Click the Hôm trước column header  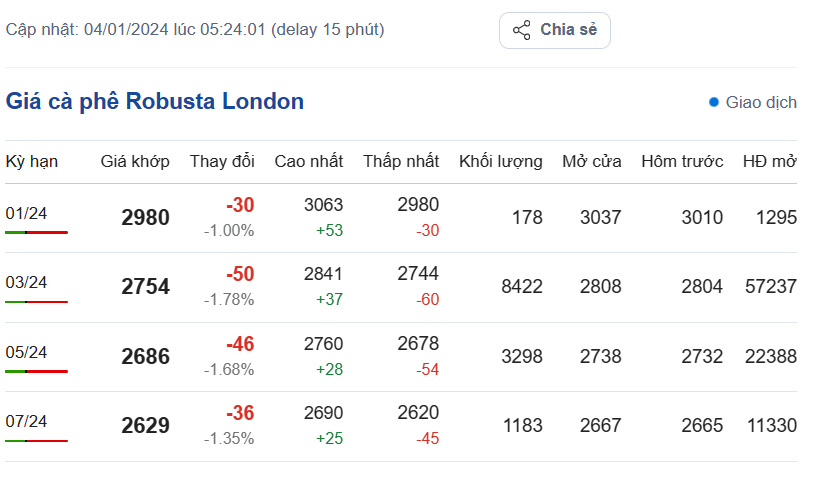[x=682, y=161]
